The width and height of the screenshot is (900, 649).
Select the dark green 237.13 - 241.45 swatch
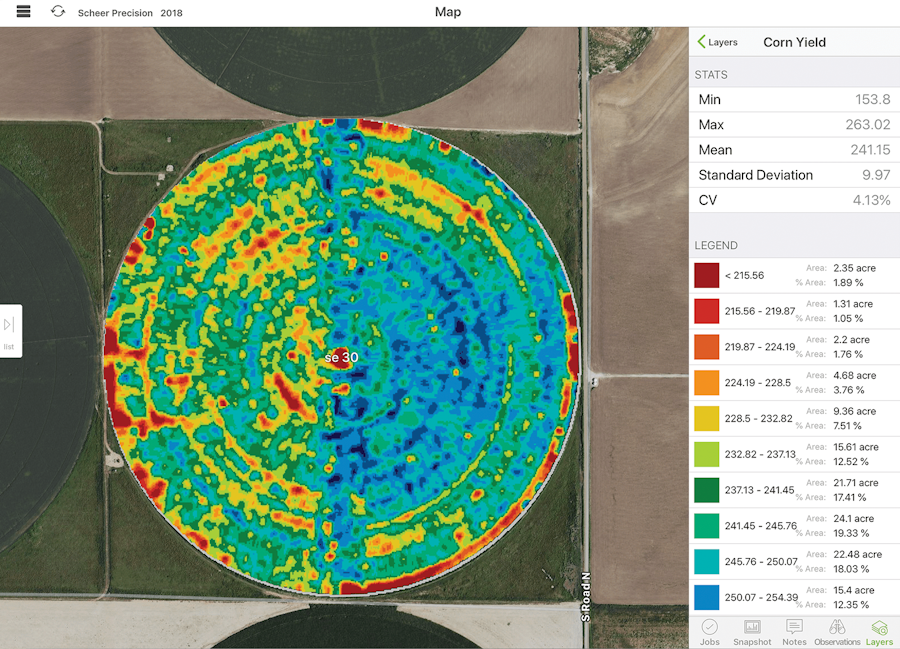(706, 490)
